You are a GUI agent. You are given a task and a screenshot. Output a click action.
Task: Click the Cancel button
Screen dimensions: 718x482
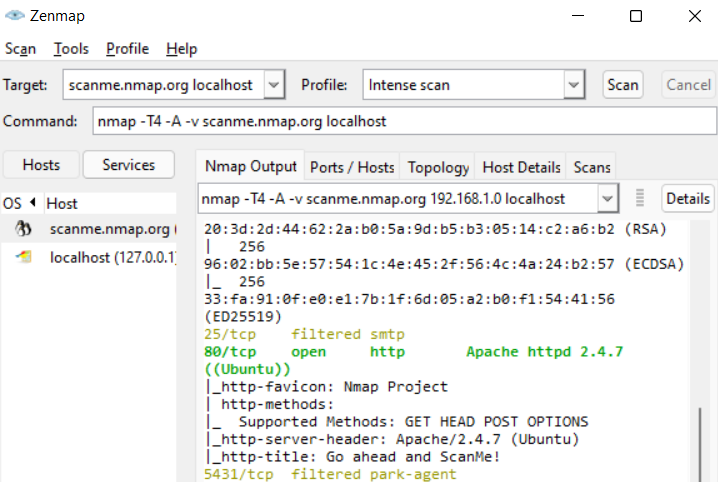pos(688,84)
